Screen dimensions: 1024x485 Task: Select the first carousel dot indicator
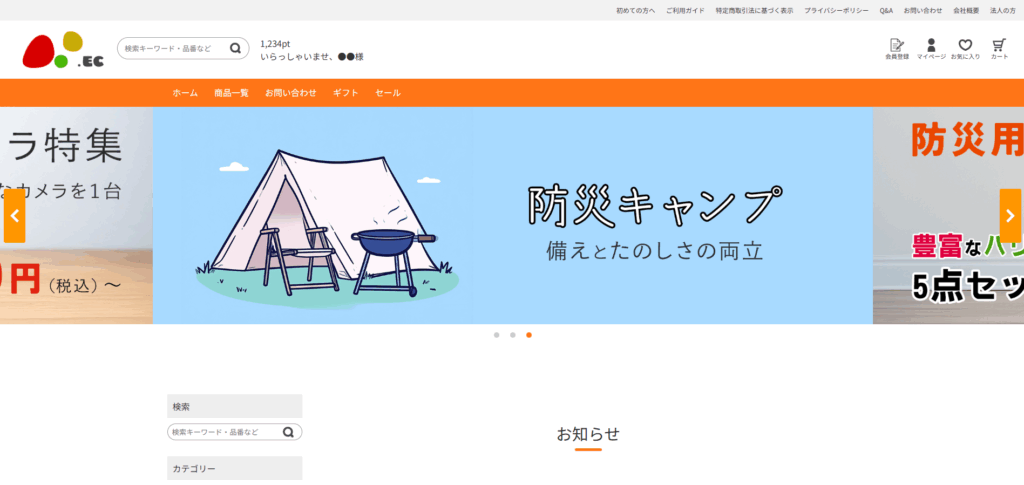(x=496, y=335)
